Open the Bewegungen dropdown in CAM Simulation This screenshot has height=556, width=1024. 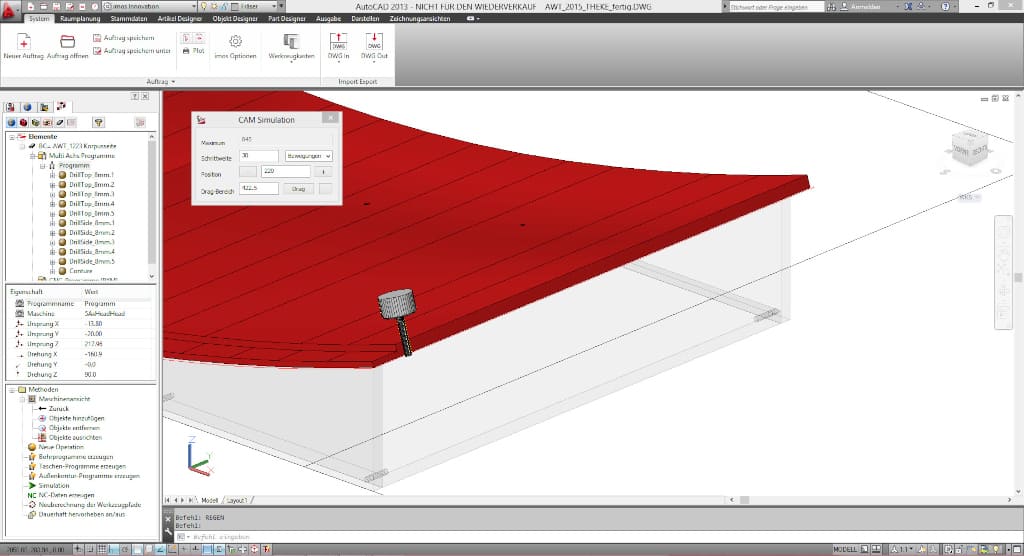[308, 156]
